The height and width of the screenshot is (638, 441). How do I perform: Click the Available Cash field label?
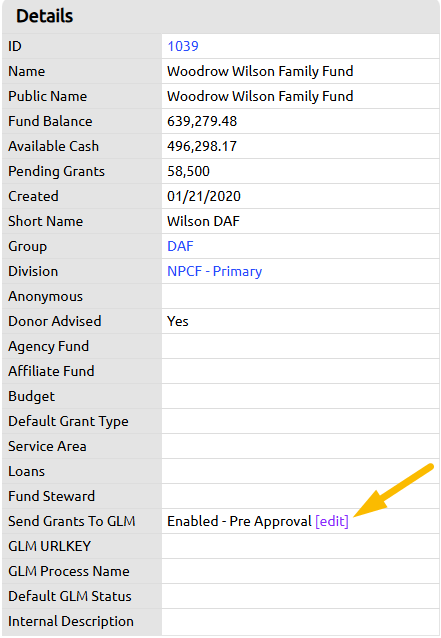coord(53,146)
